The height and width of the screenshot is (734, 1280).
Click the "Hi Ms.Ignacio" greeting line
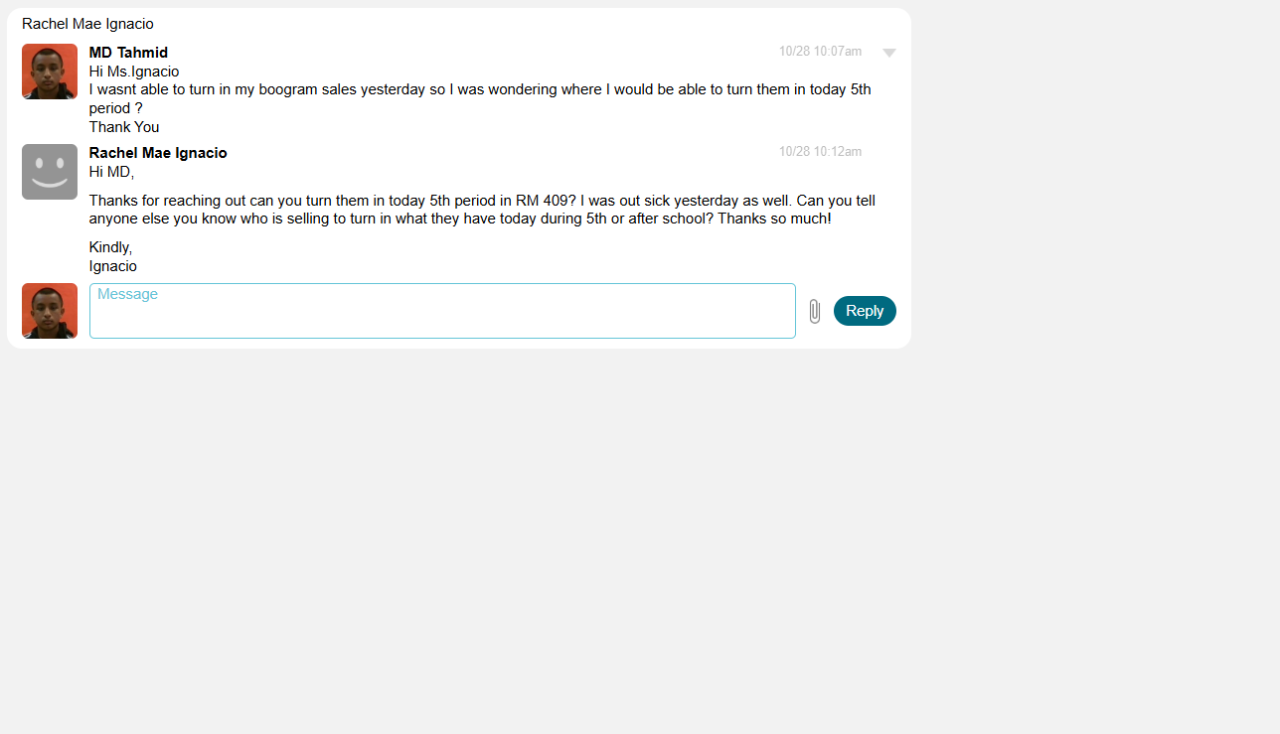[x=134, y=71]
